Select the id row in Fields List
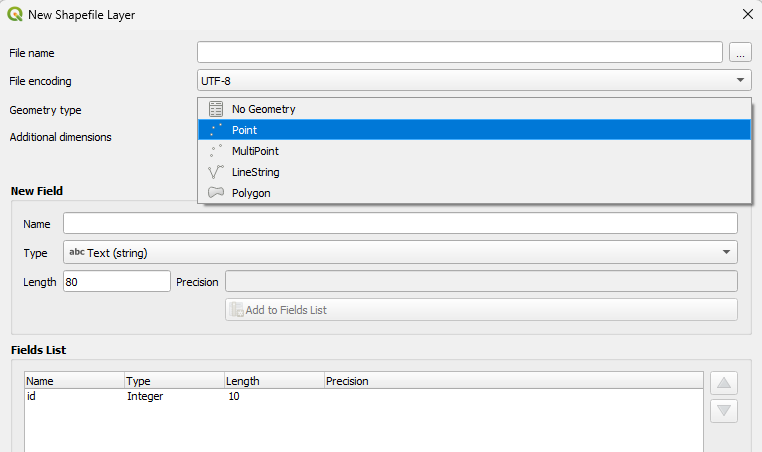 click(x=364, y=396)
